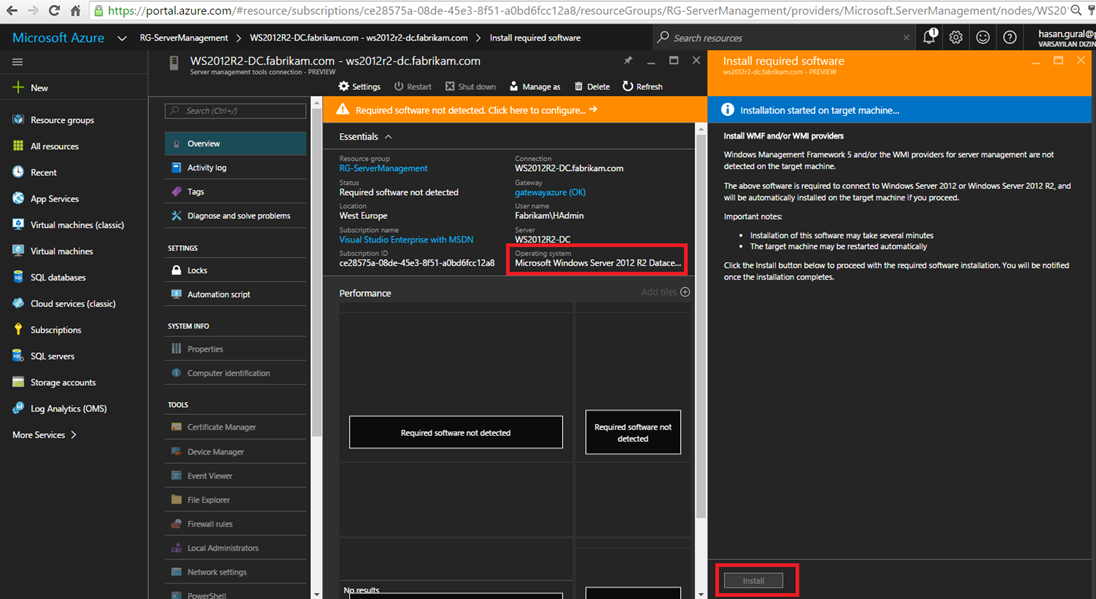Expand the Microsoft Azure dropdown chevron

pos(122,38)
